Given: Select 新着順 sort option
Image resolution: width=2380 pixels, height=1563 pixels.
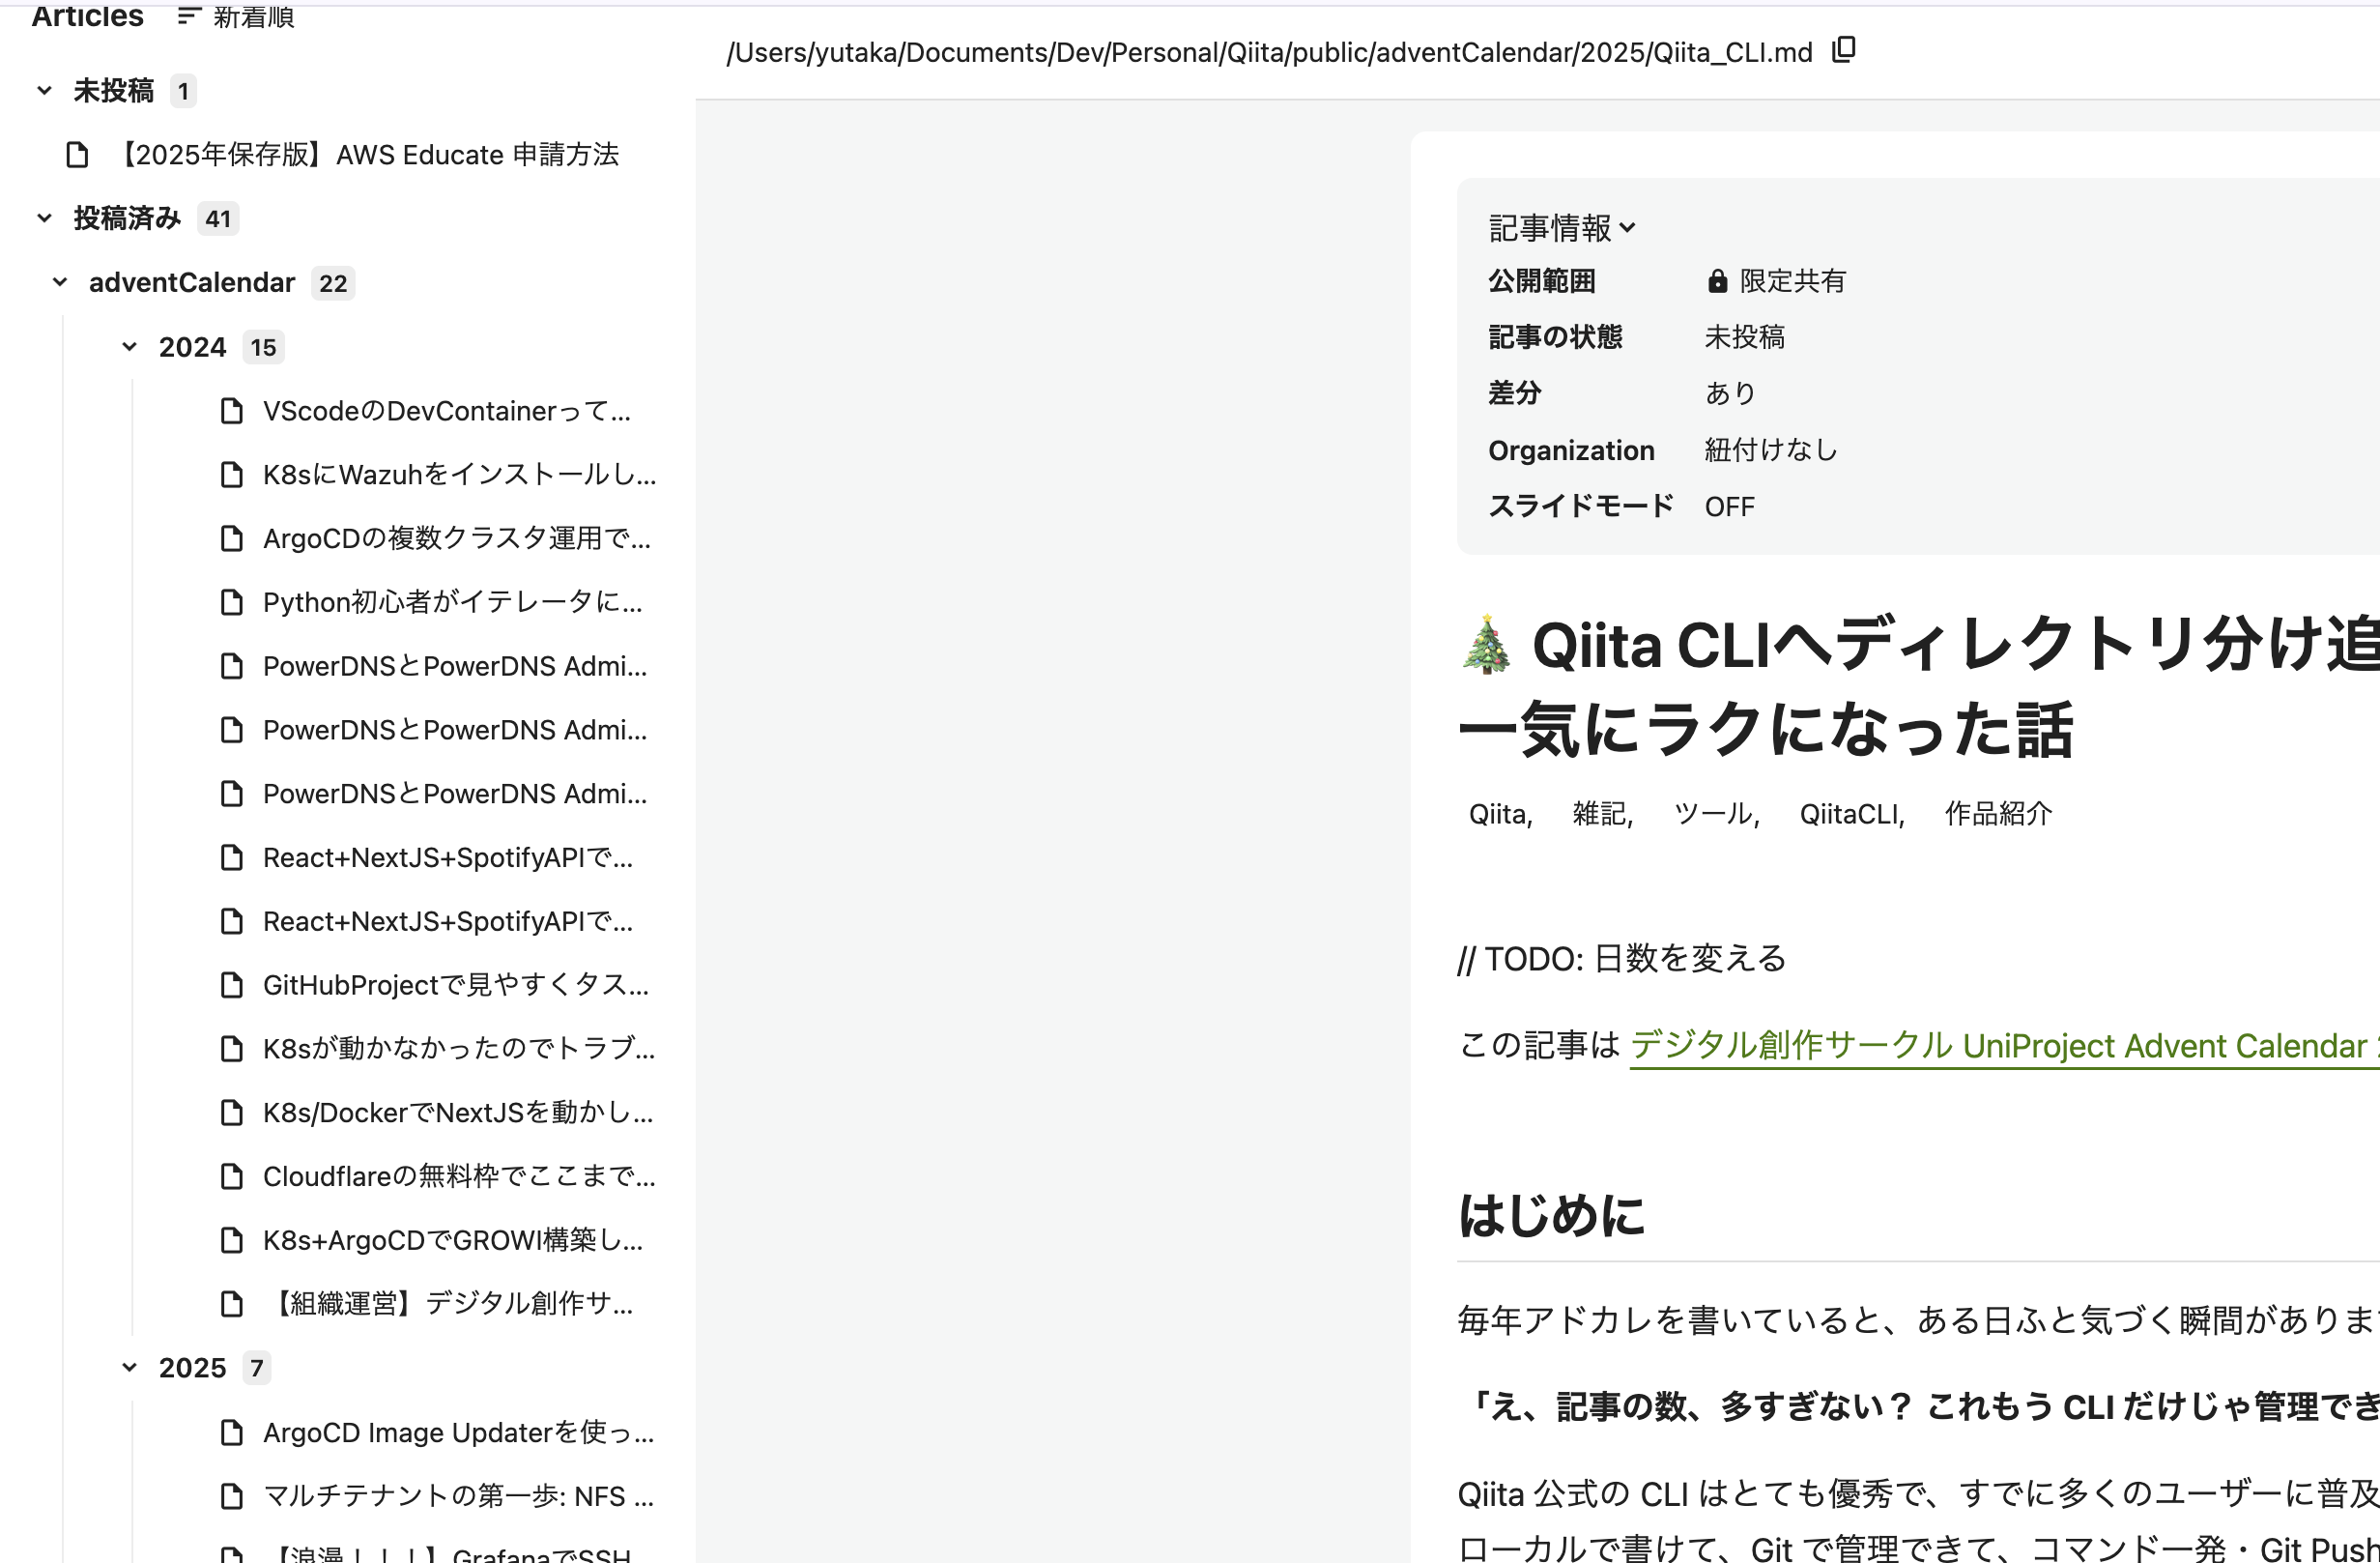Looking at the screenshot, I should click(x=252, y=16).
